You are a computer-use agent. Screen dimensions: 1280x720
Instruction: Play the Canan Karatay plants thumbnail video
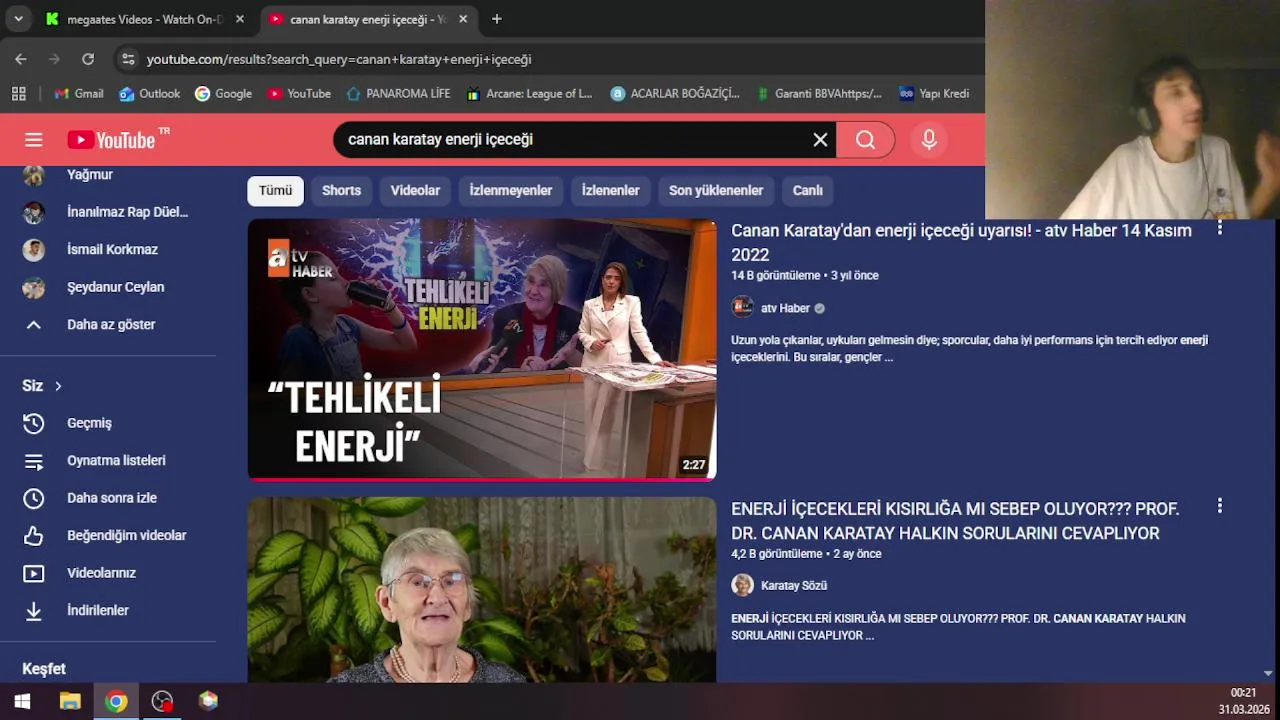click(x=482, y=590)
